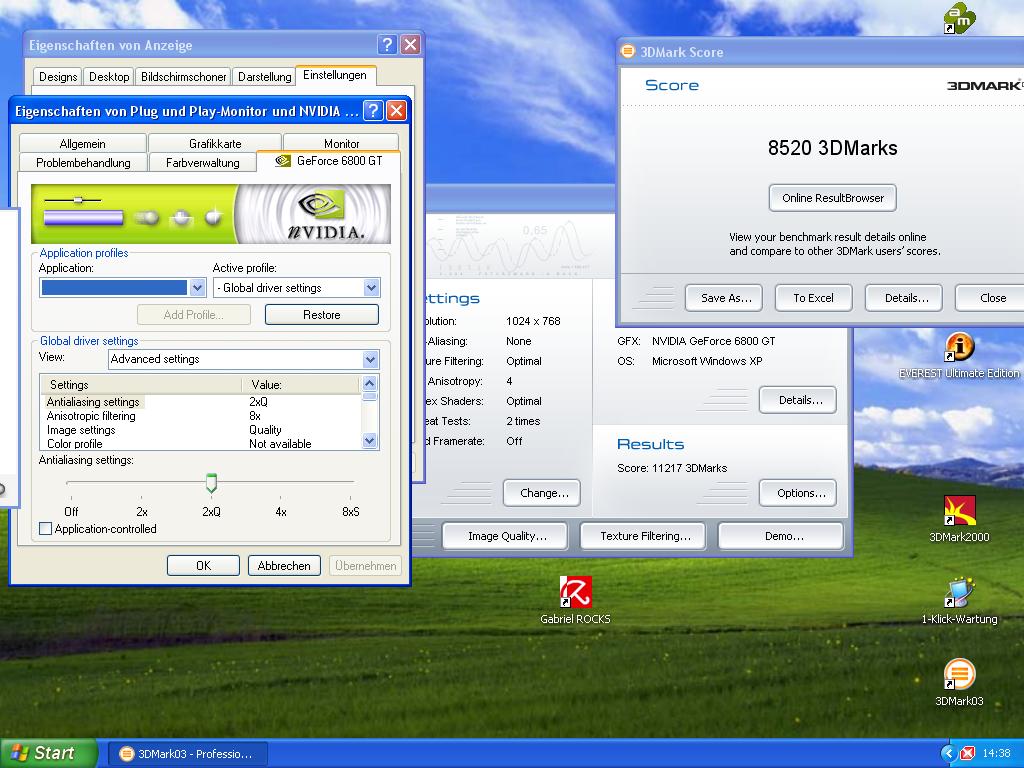
Task: Click the Abbrechen button
Action: [284, 565]
